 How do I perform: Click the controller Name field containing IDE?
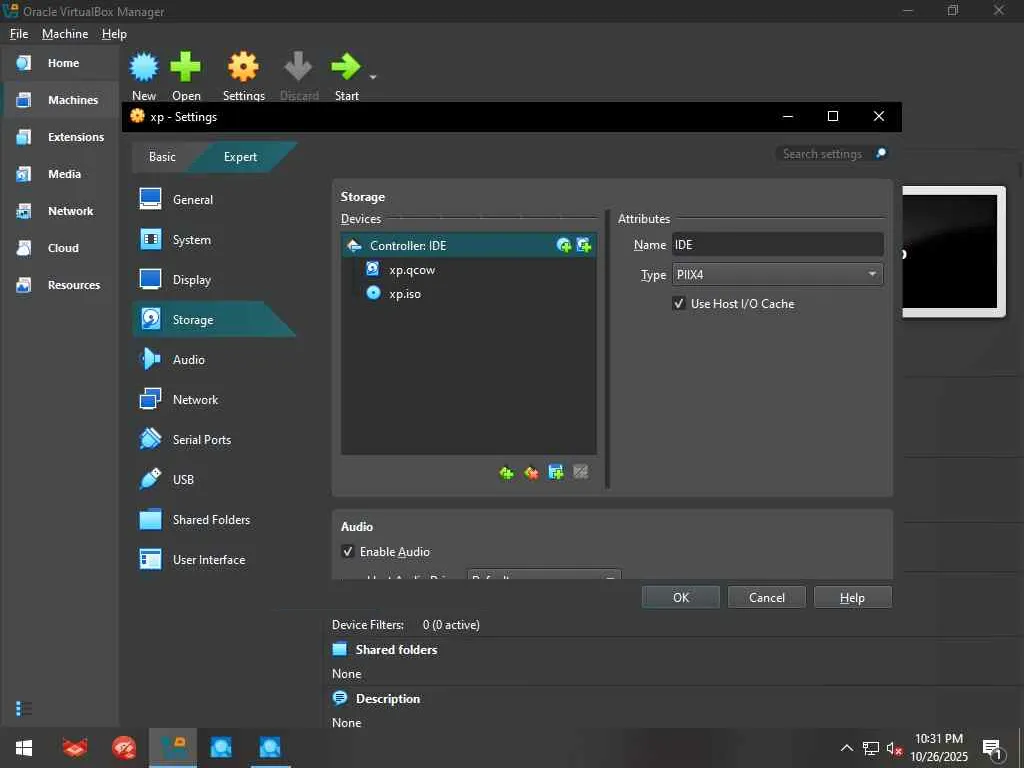click(778, 245)
